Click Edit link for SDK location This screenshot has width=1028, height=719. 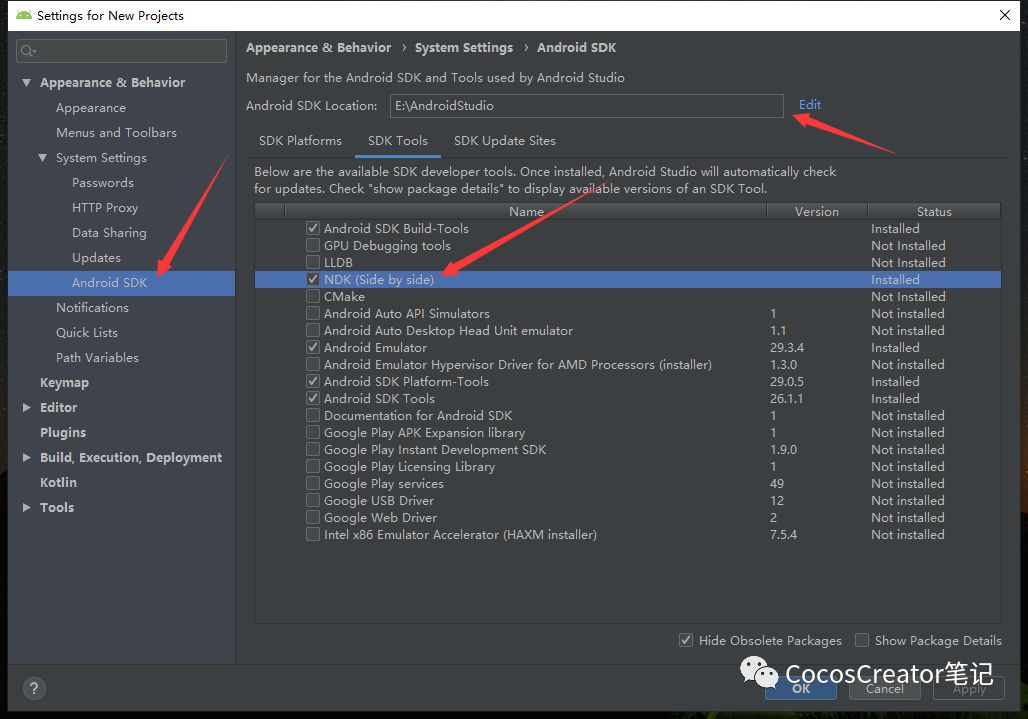pos(810,105)
